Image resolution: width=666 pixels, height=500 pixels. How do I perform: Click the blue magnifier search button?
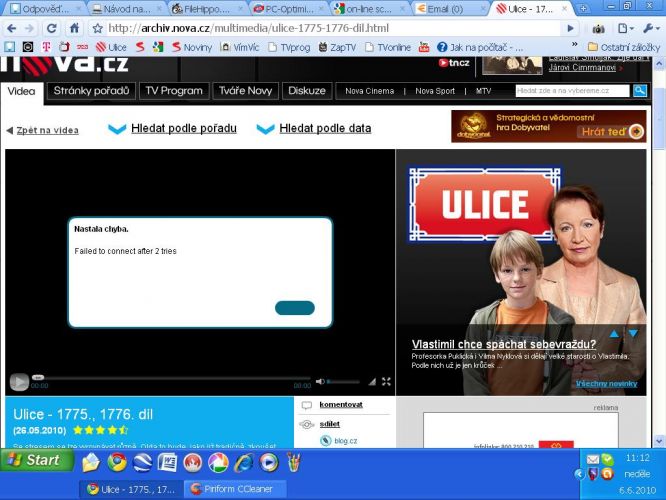pos(640,90)
